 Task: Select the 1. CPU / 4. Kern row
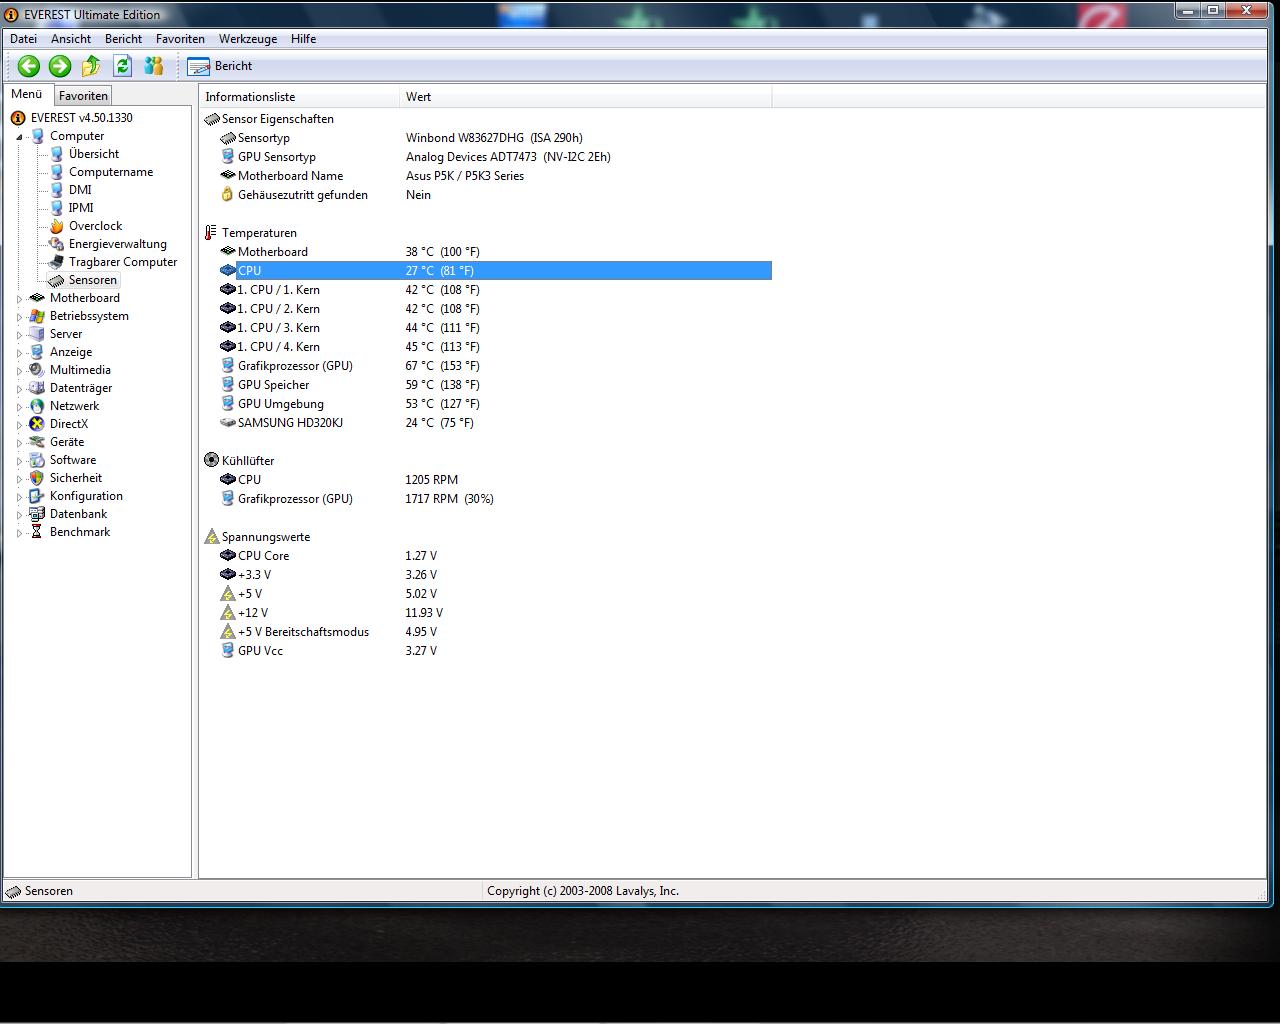point(495,347)
